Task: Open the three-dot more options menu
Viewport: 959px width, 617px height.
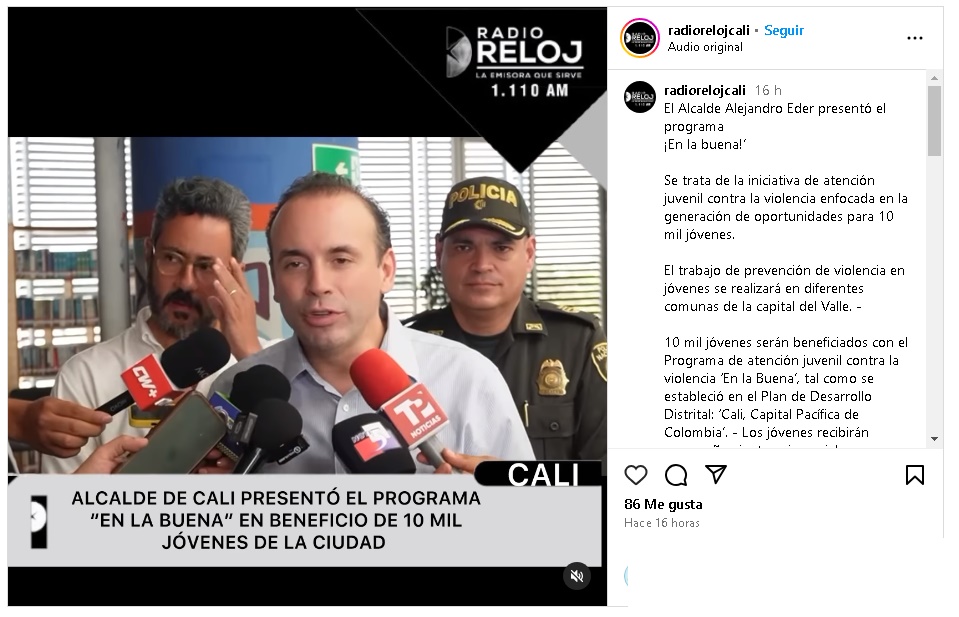Action: [914, 38]
